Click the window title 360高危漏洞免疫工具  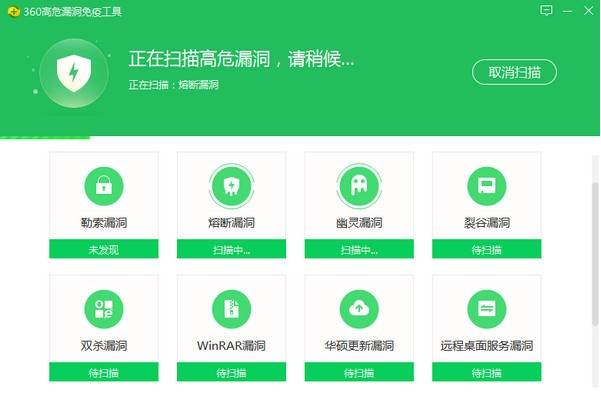point(72,12)
